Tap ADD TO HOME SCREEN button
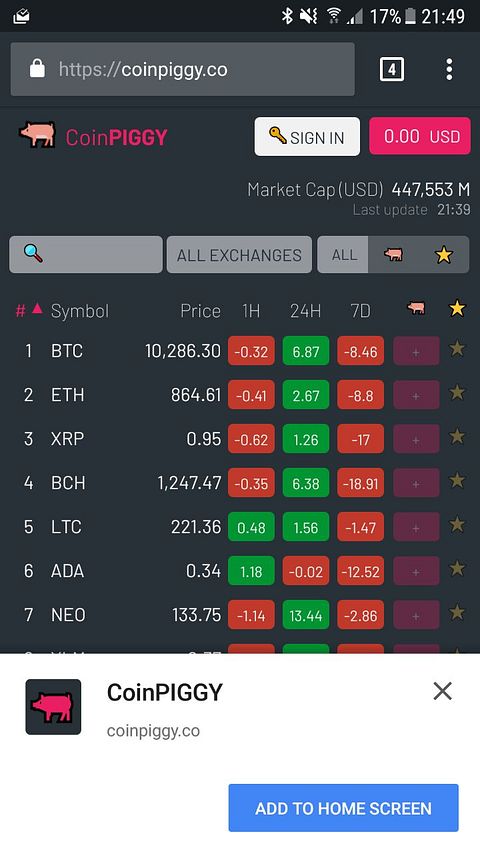The image size is (480, 853). click(343, 808)
